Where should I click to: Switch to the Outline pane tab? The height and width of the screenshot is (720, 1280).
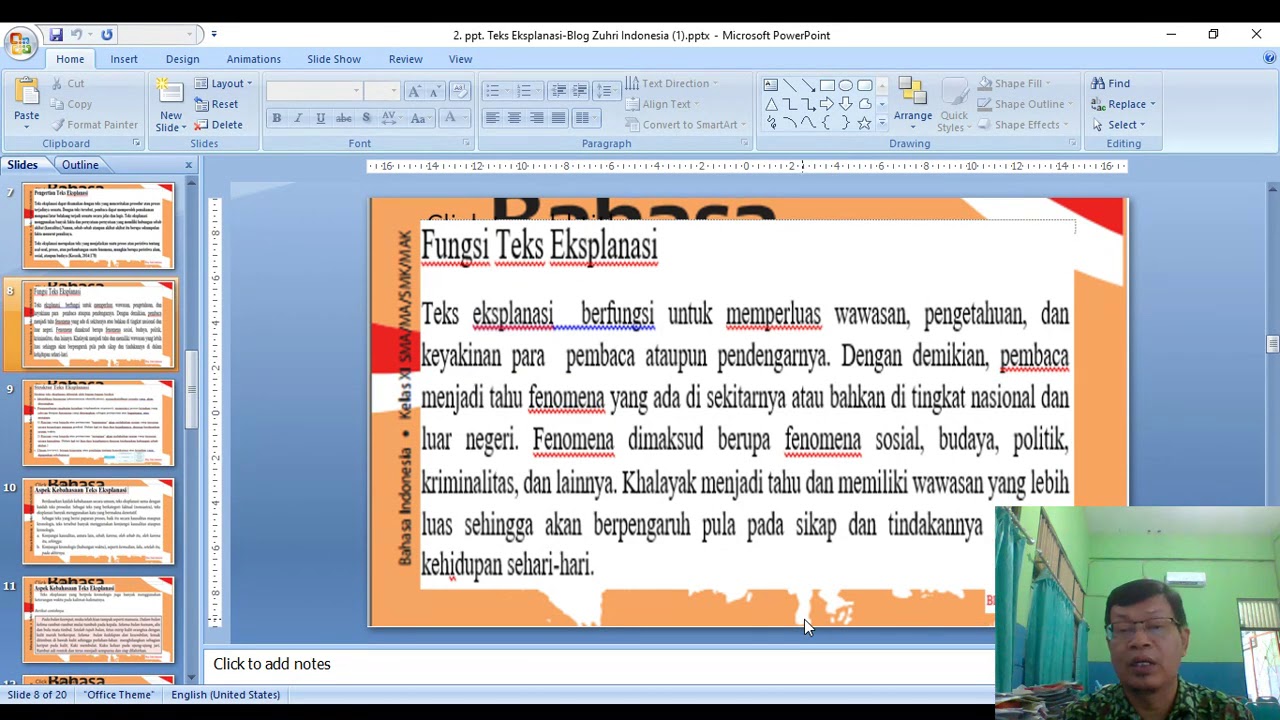80,165
